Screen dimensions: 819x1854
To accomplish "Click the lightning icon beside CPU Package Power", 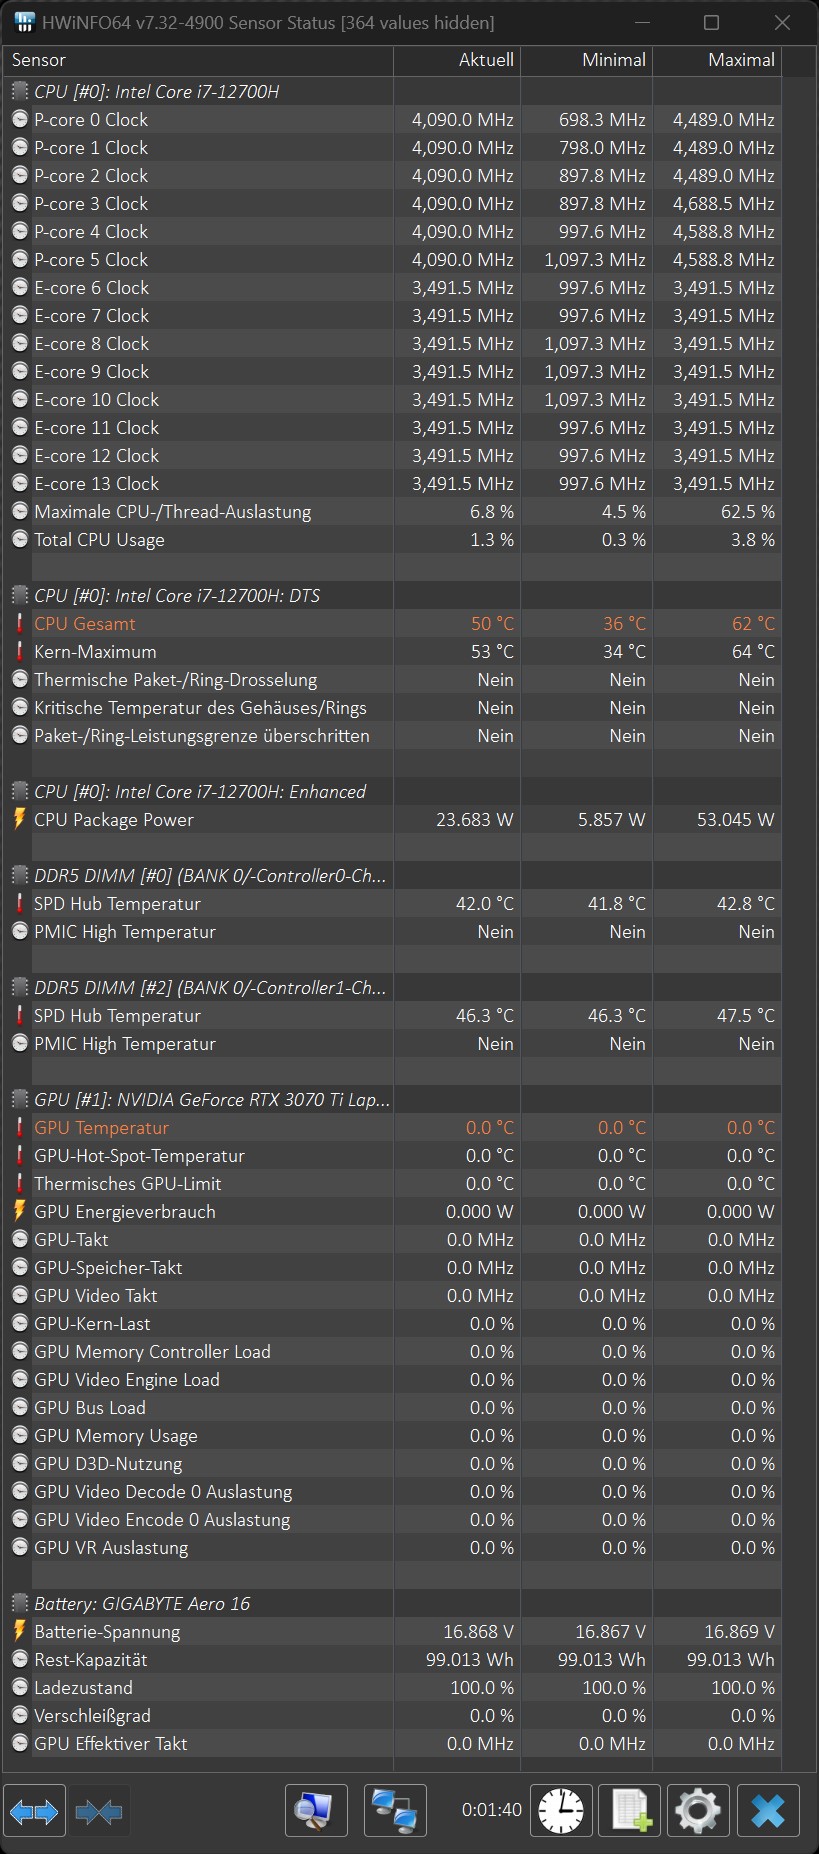I will tap(20, 819).
